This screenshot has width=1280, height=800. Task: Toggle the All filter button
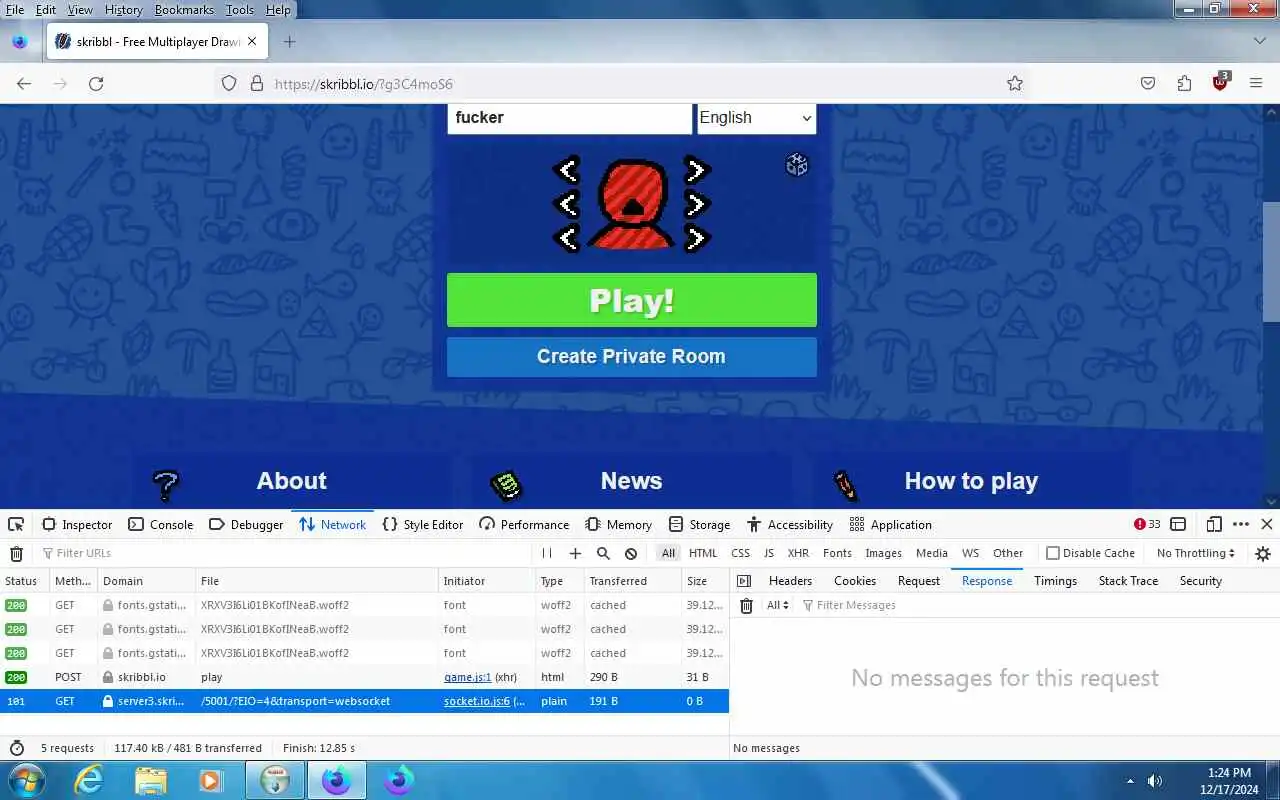668,553
